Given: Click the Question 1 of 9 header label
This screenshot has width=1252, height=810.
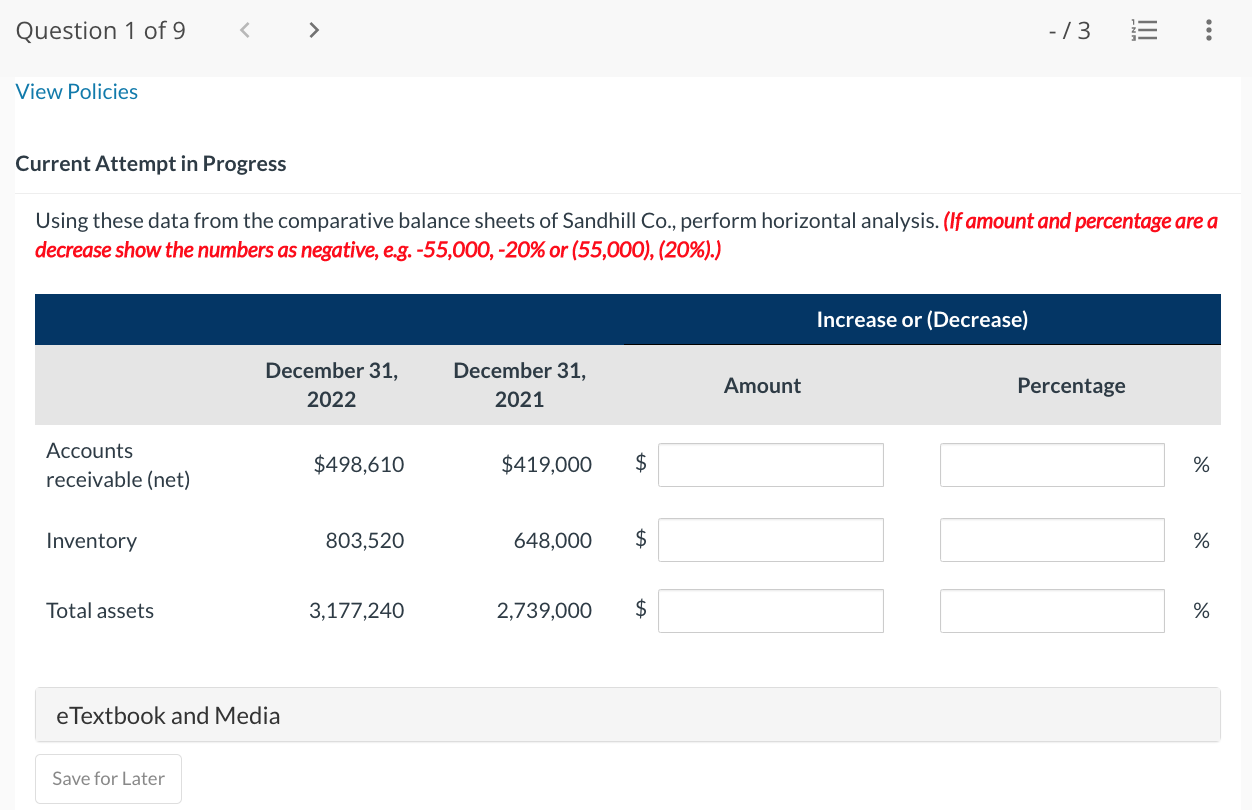Looking at the screenshot, I should pyautogui.click(x=100, y=30).
